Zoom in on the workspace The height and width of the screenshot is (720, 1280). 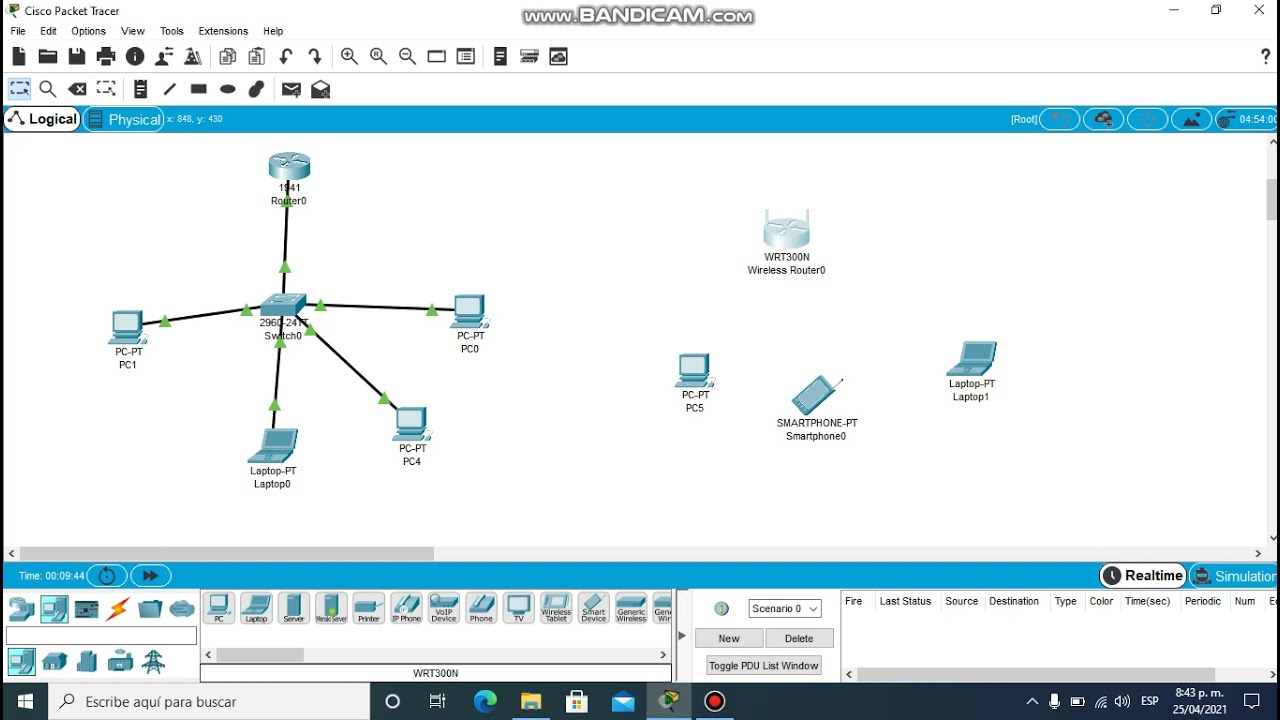coord(349,57)
